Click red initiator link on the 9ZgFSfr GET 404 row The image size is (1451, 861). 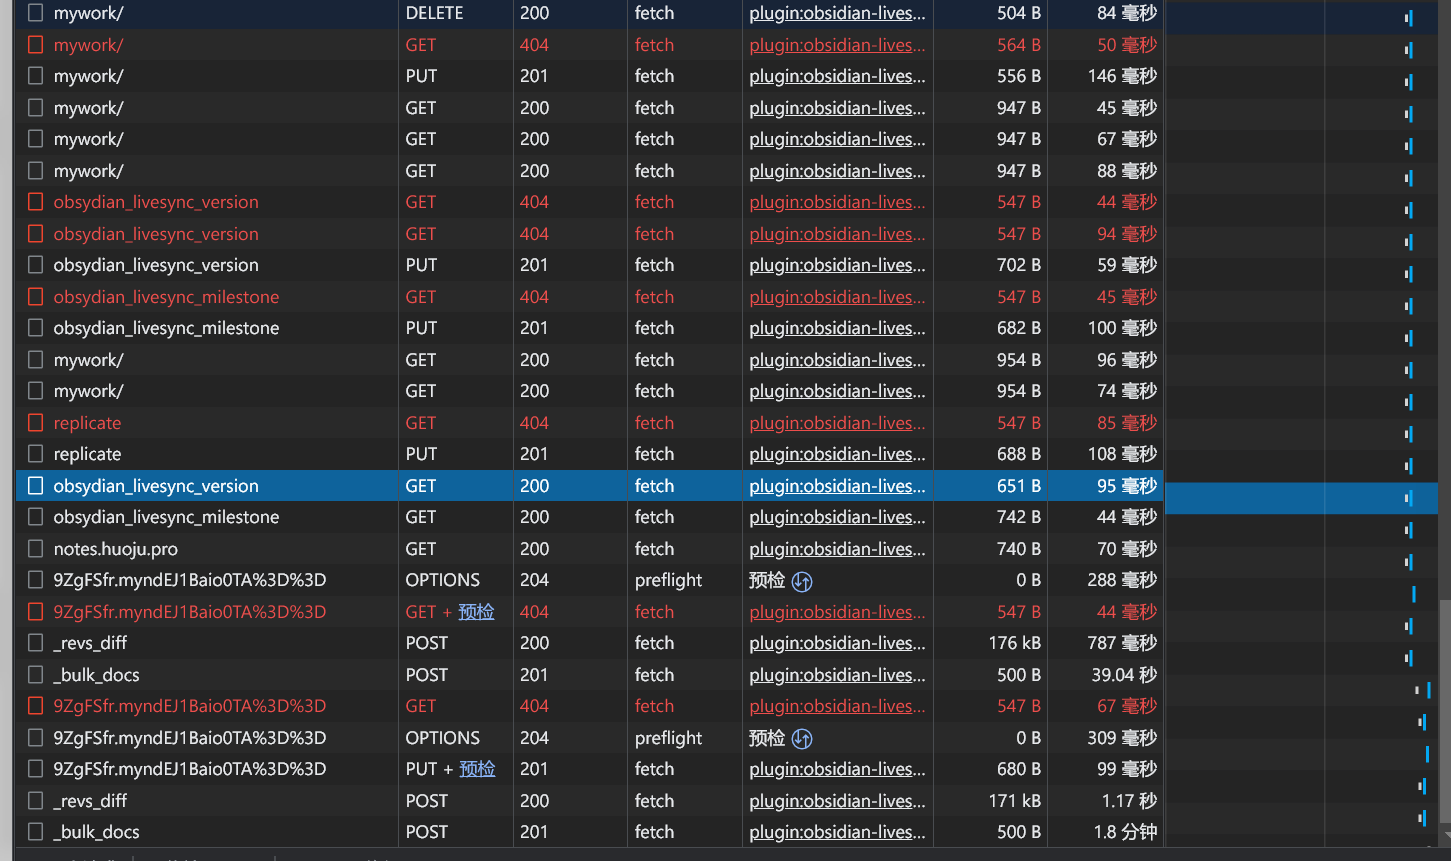(x=837, y=705)
